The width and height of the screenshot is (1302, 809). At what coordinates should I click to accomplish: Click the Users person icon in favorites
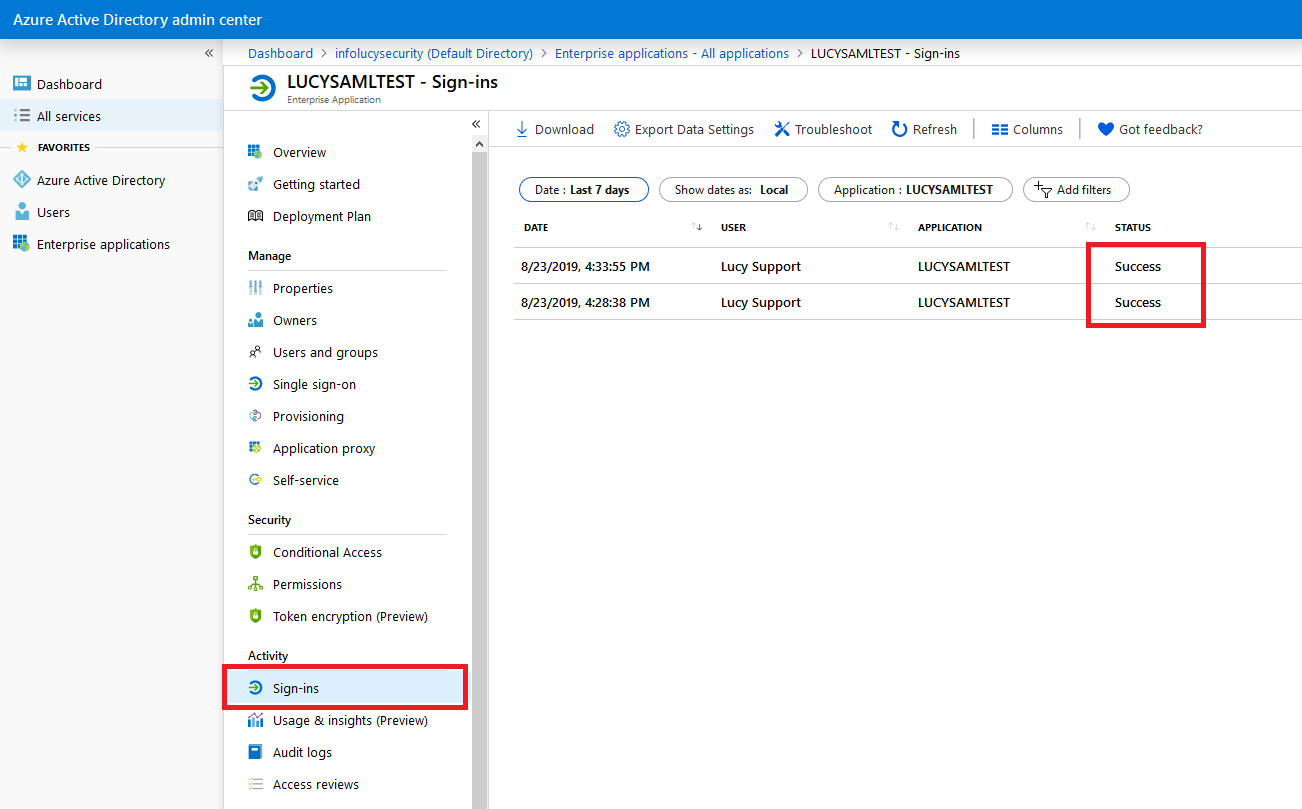point(21,212)
